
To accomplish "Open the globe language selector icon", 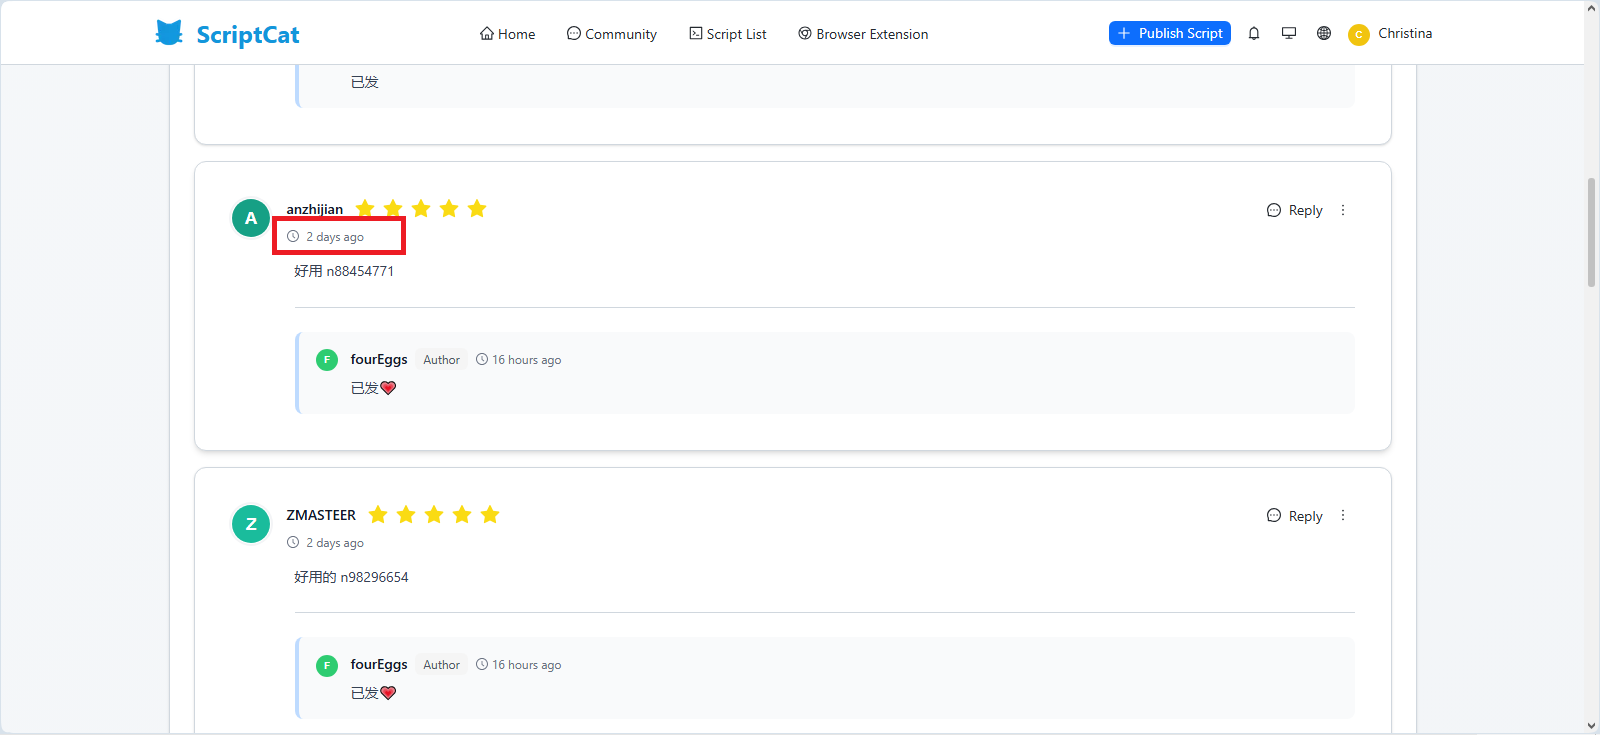I will click(x=1324, y=33).
